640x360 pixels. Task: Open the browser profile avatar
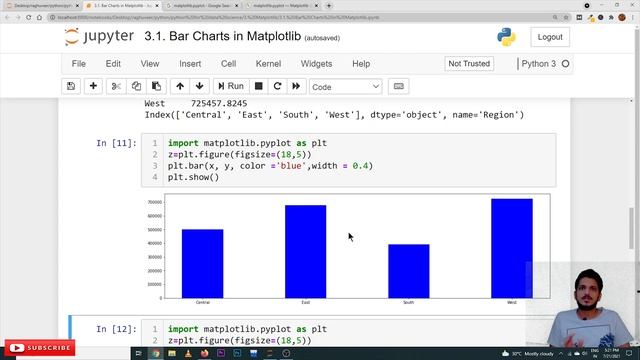point(622,18)
